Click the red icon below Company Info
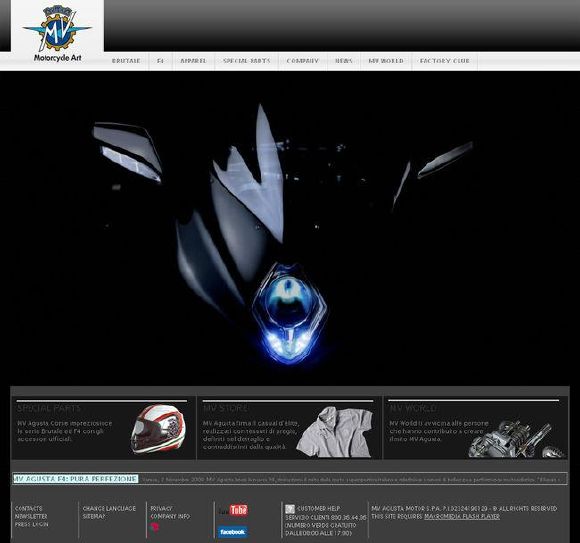 coord(155,527)
